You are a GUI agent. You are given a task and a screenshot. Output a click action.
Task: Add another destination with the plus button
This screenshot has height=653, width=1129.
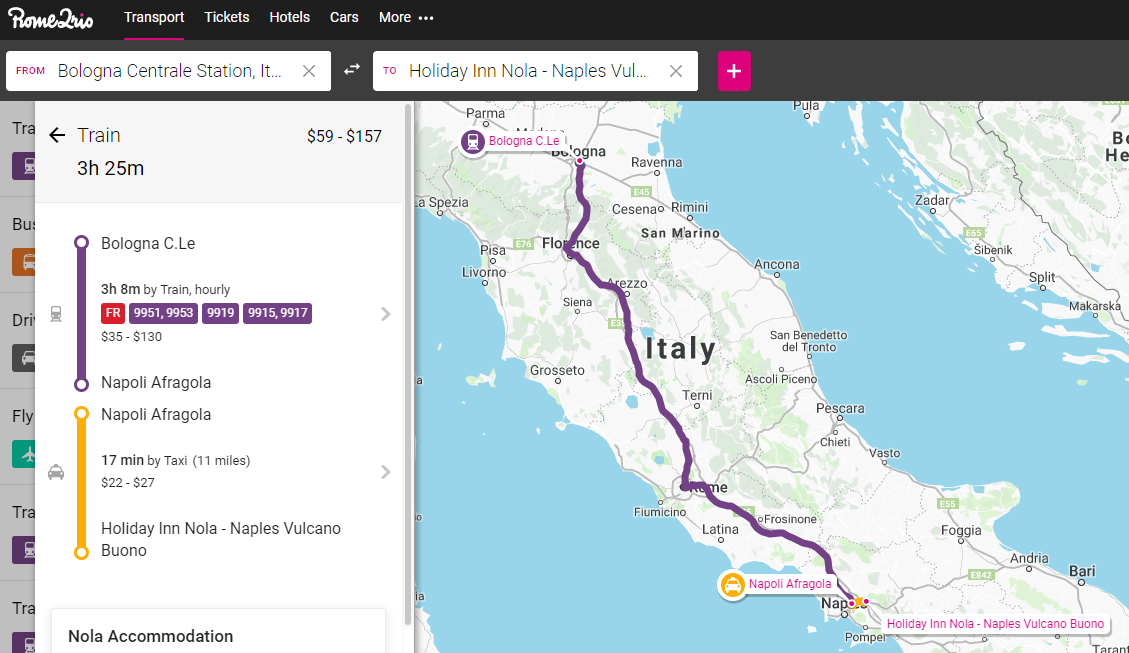(734, 71)
